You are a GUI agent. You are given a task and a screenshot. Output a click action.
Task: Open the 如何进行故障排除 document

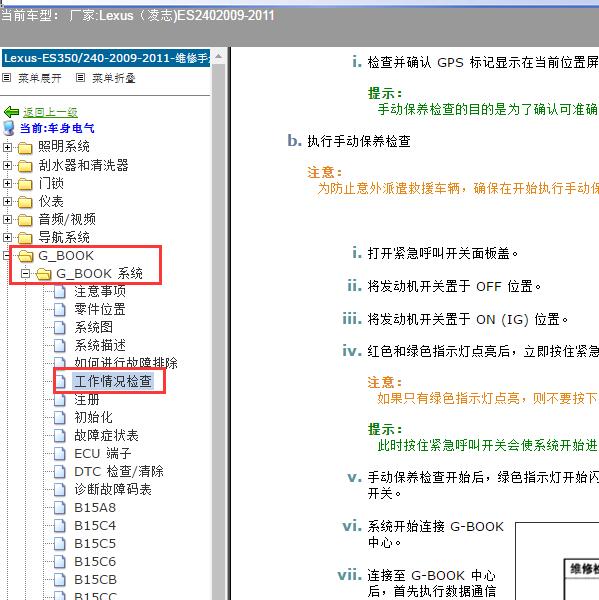point(126,362)
